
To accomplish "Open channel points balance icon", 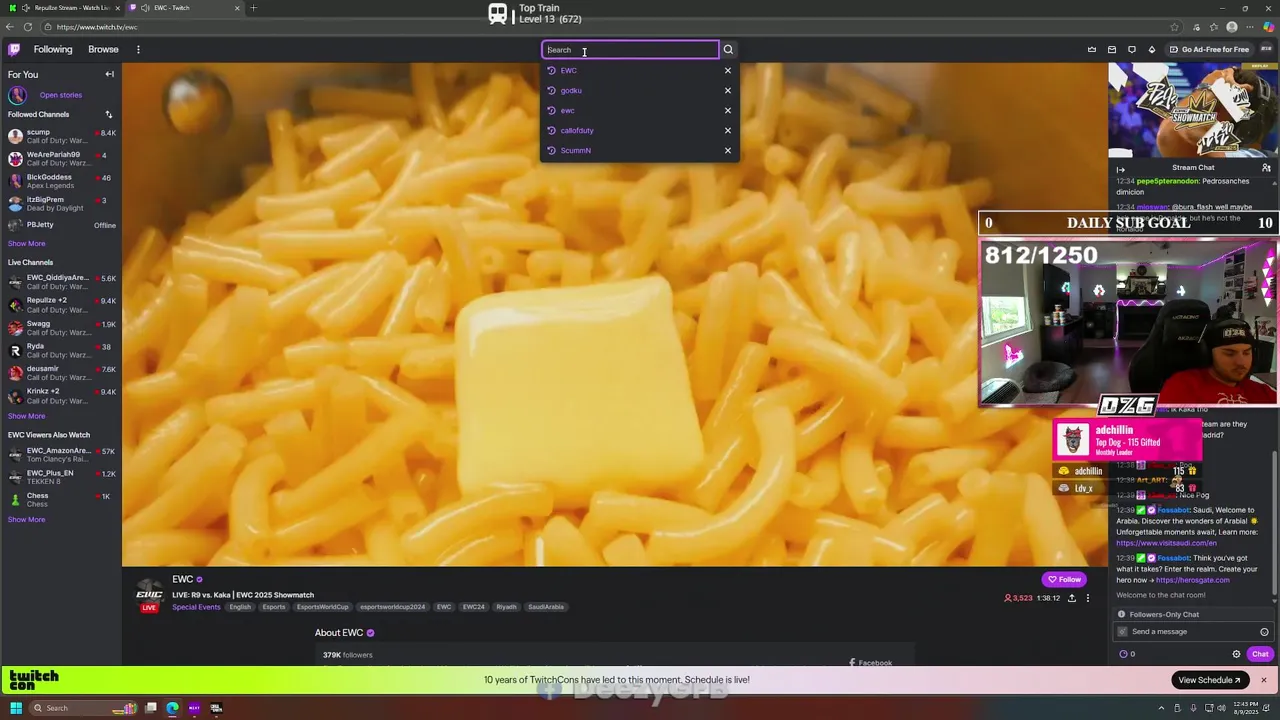I will pyautogui.click(x=1127, y=654).
